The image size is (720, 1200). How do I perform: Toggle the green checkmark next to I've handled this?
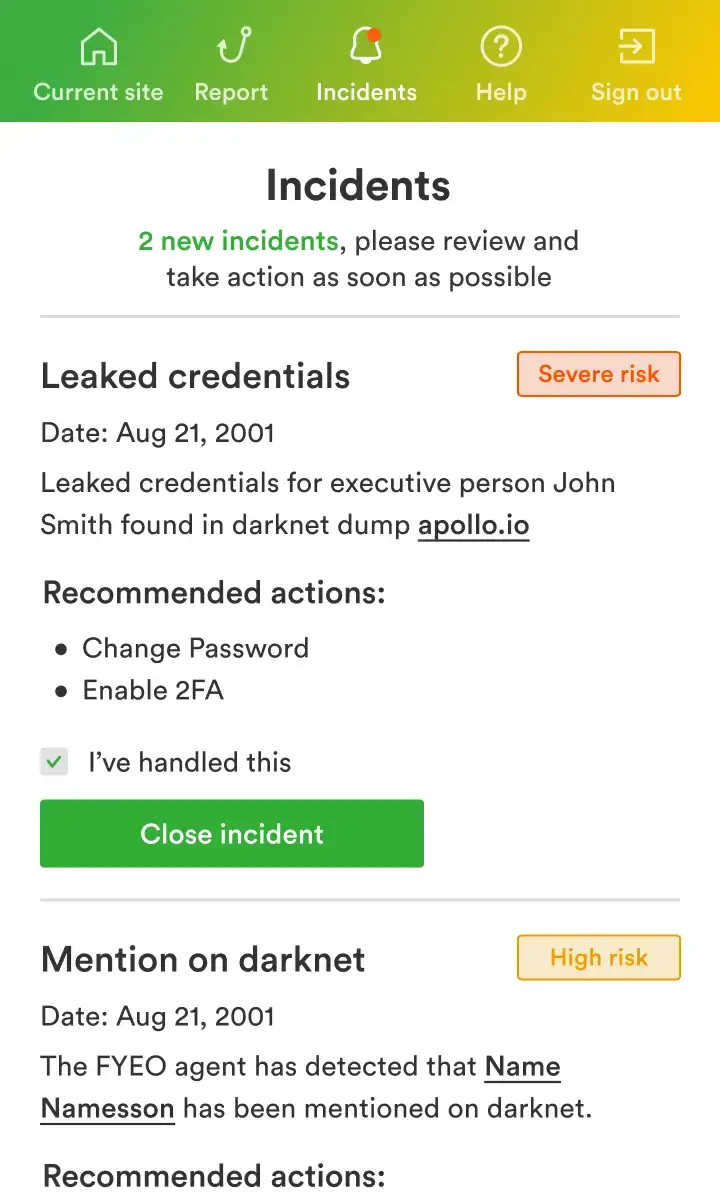[54, 762]
